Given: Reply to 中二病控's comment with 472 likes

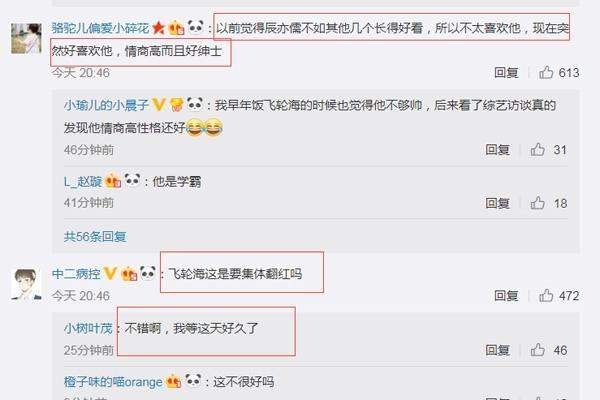Looking at the screenshot, I should [x=506, y=296].
